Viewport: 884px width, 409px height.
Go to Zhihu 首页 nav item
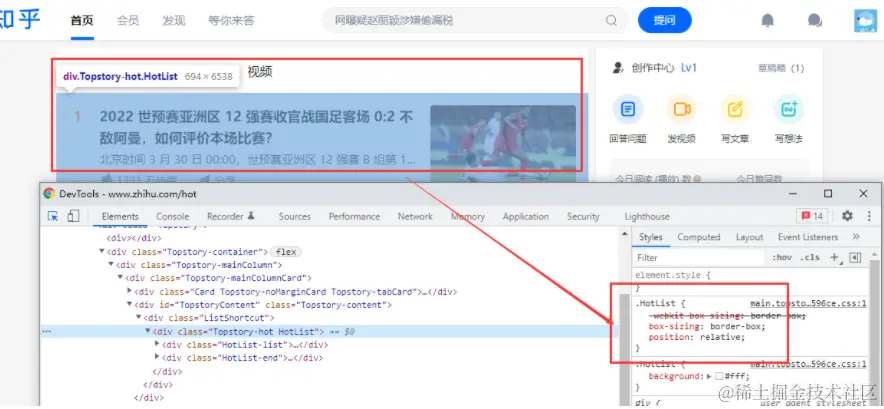click(82, 21)
